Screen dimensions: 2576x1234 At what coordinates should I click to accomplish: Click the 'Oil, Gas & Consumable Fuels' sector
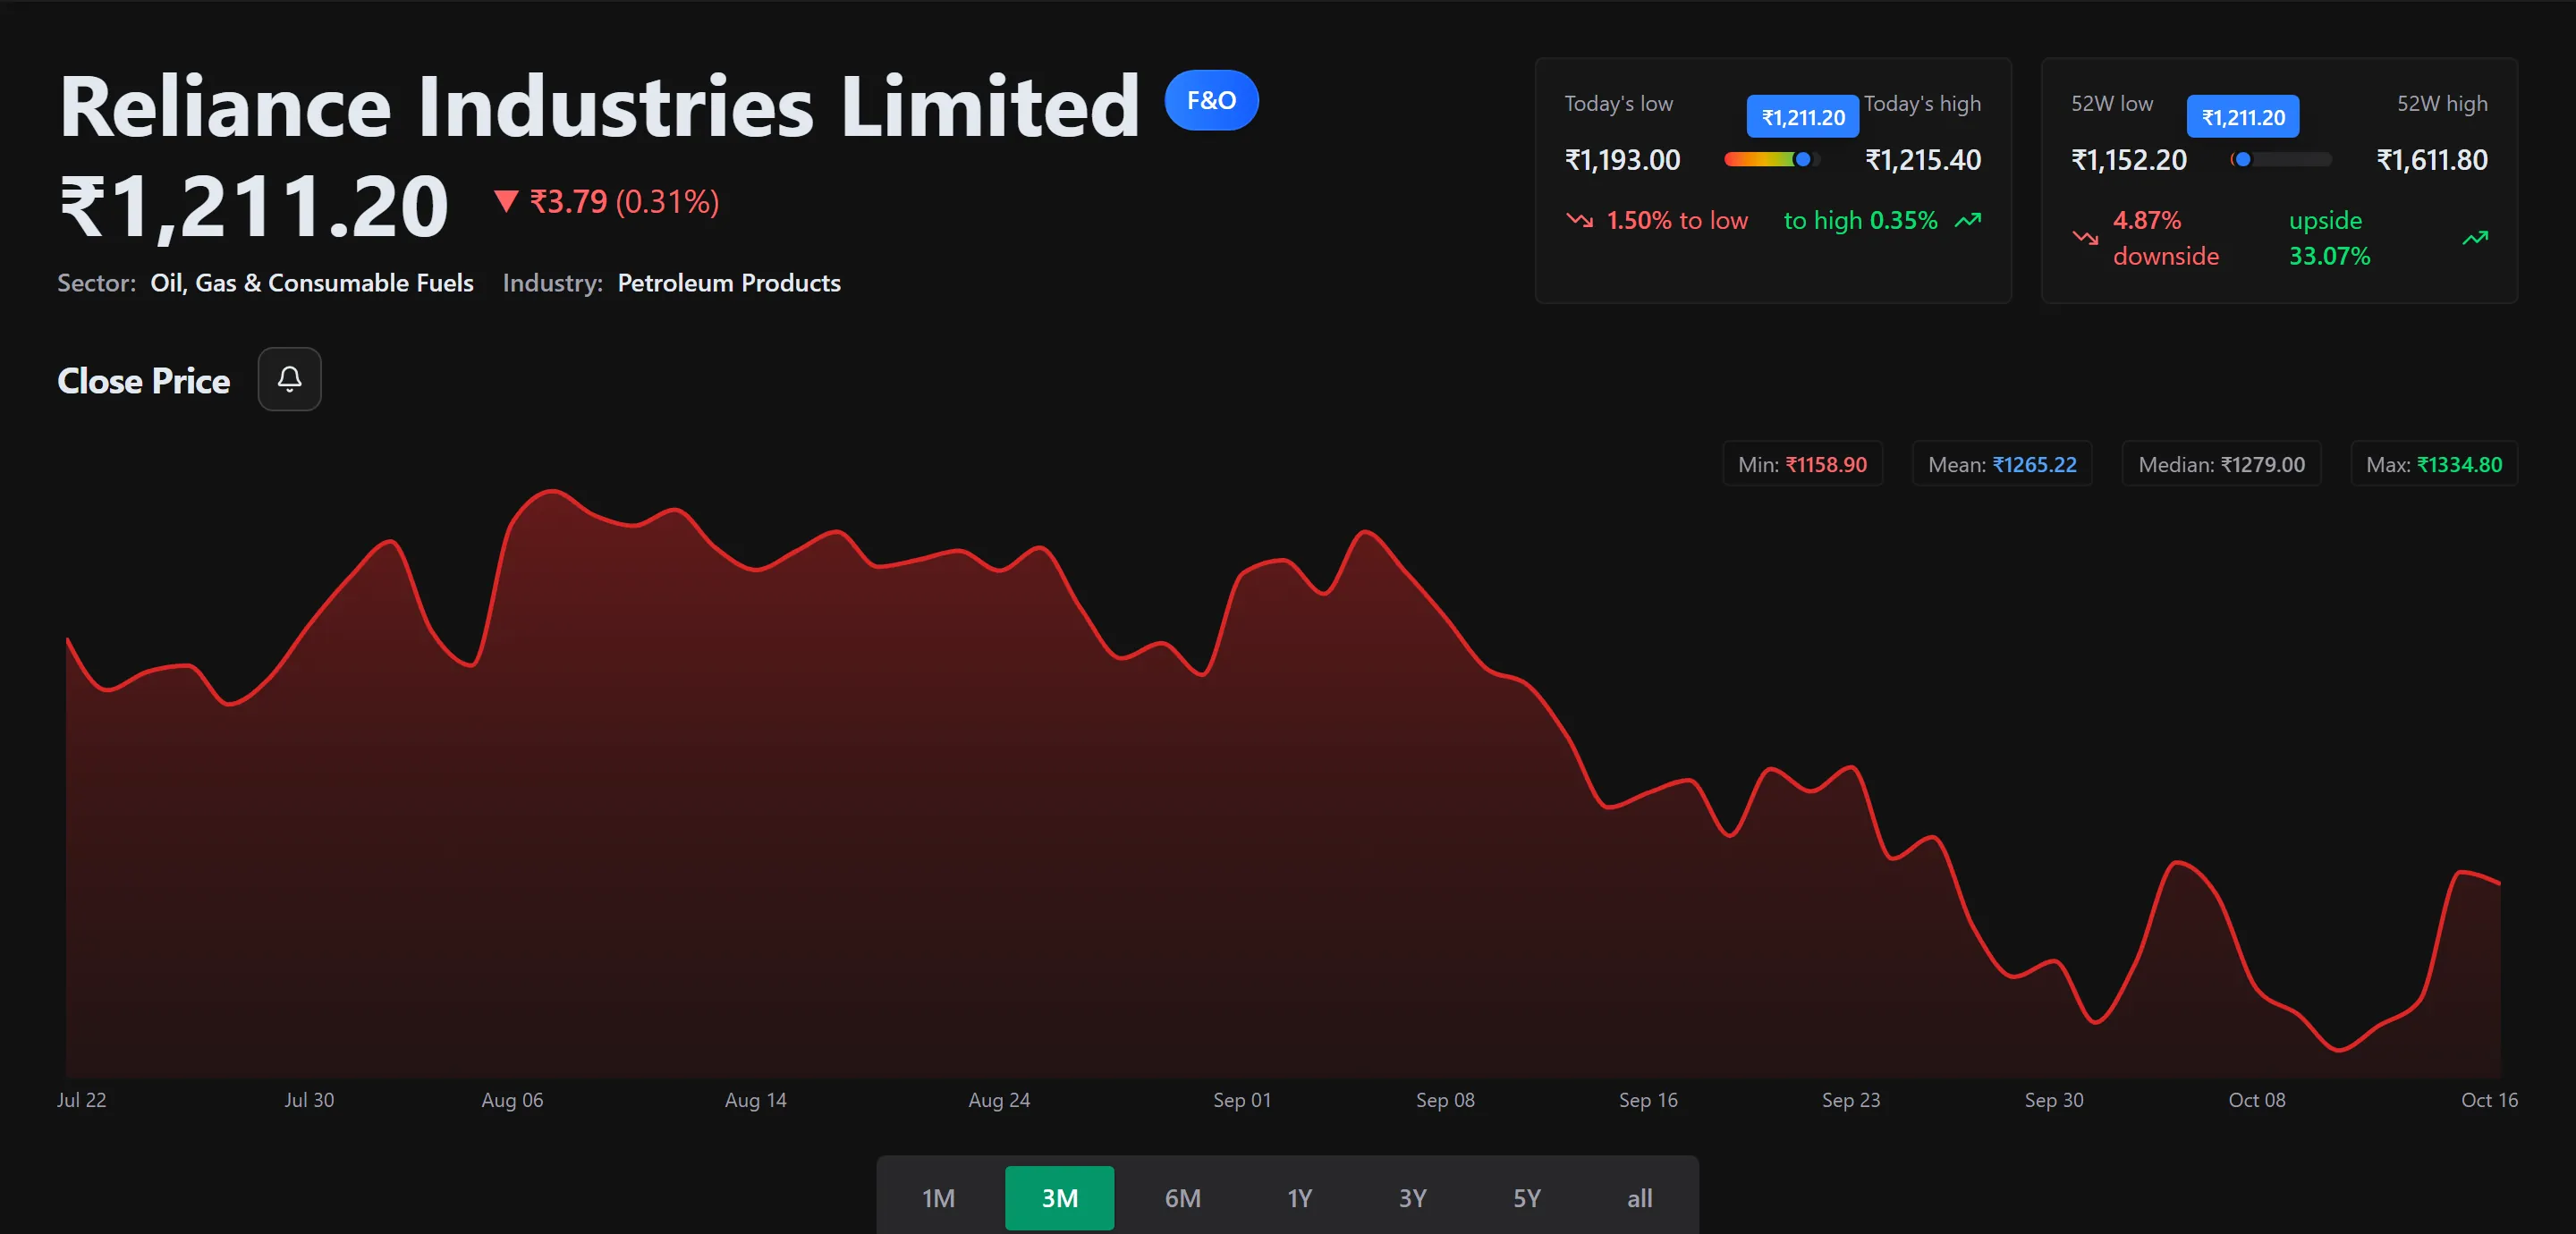point(312,283)
